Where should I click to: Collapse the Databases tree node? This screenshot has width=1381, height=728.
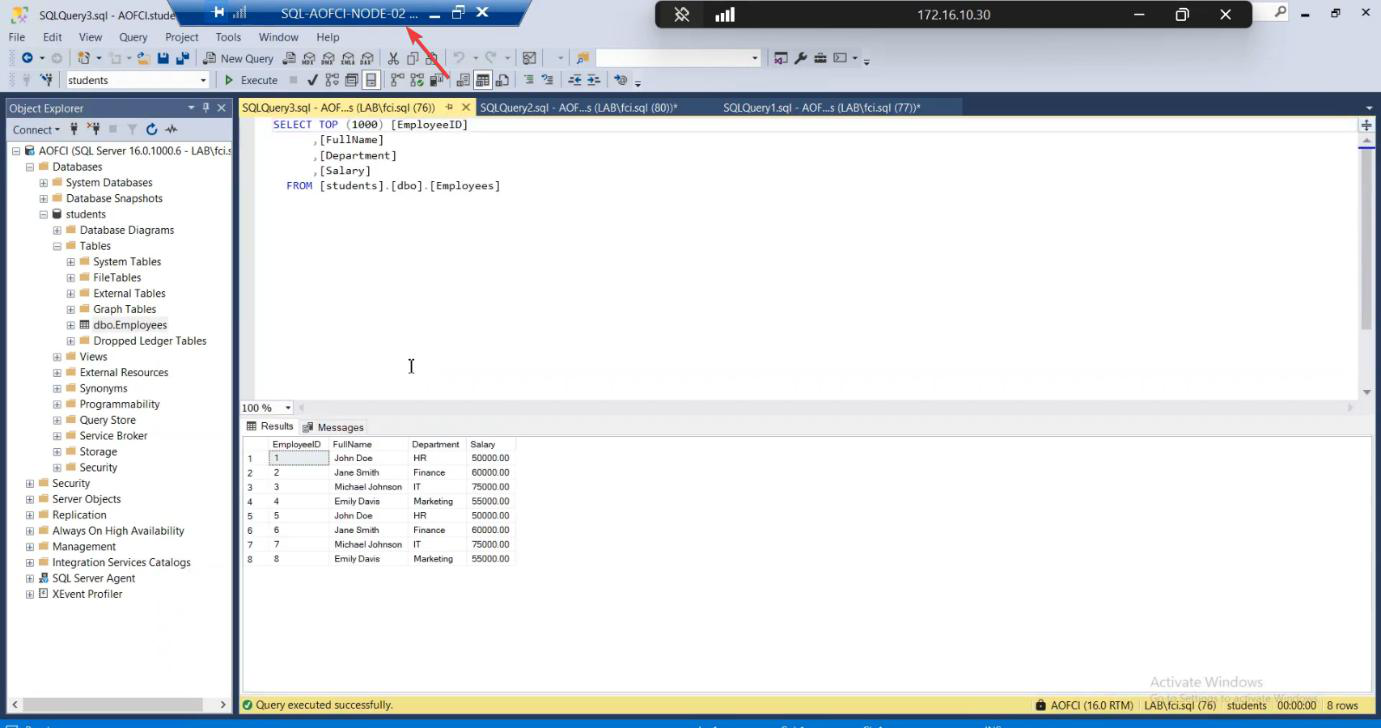click(x=29, y=167)
